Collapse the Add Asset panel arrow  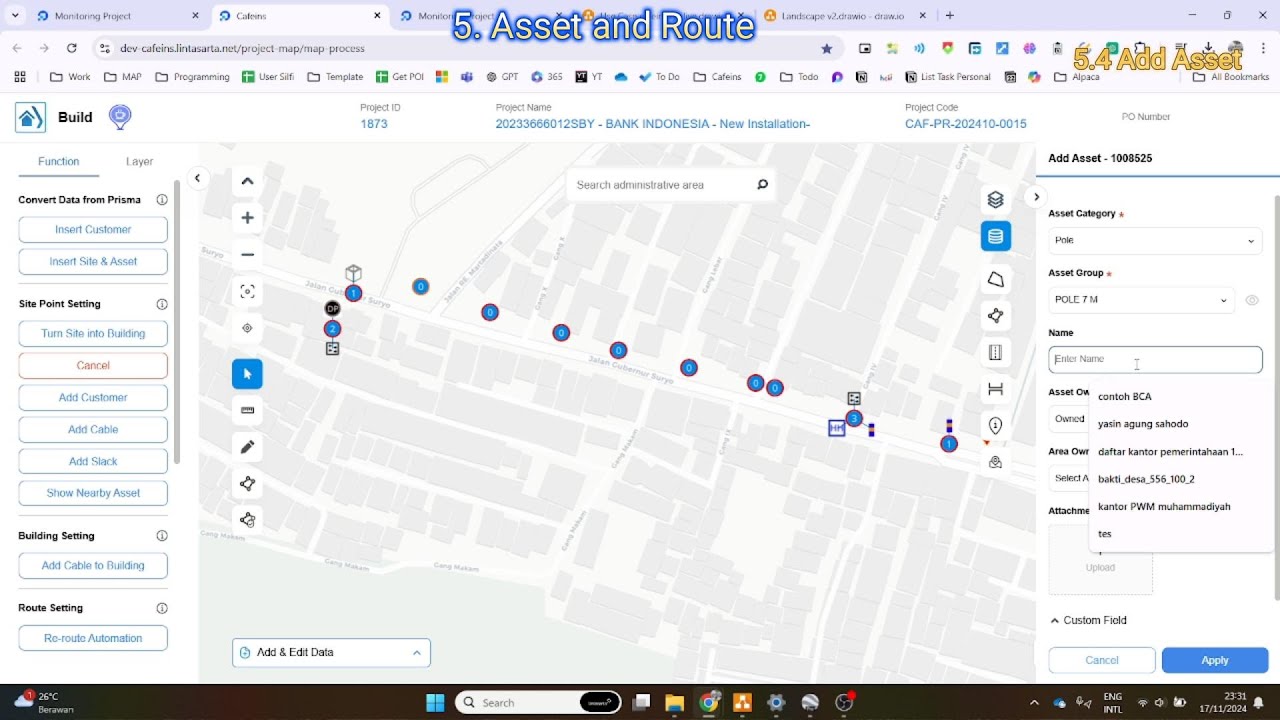click(1037, 197)
